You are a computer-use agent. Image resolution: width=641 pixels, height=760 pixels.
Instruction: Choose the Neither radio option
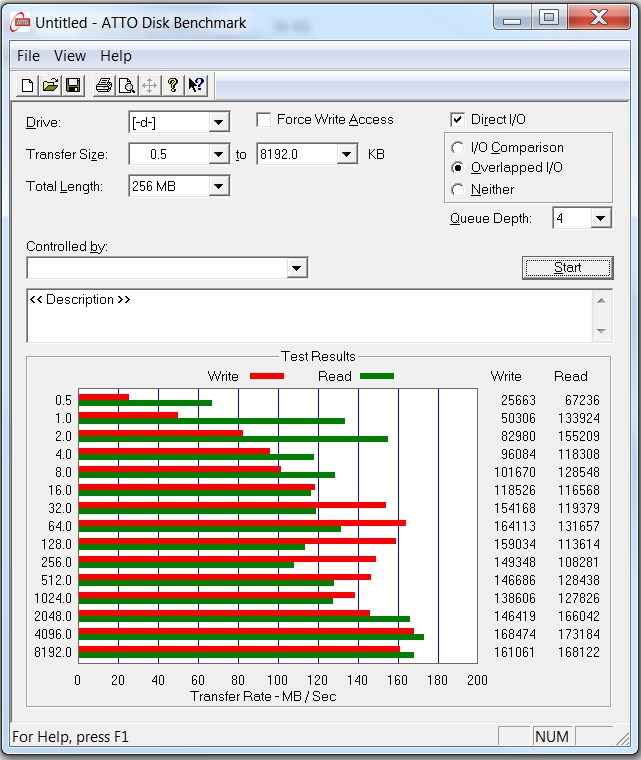tap(458, 189)
